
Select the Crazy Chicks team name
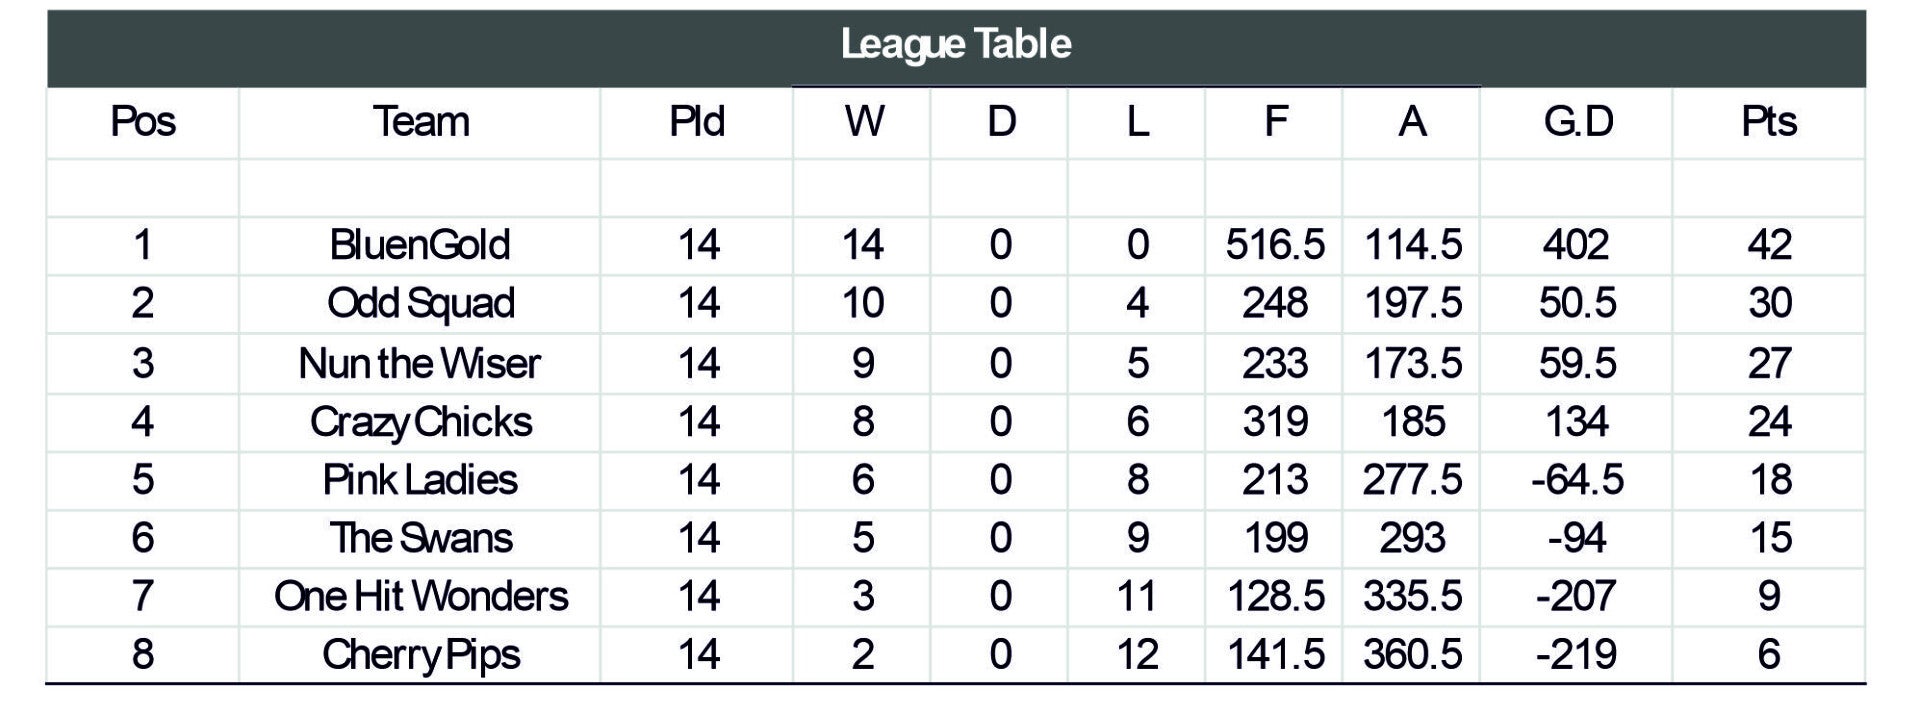[x=420, y=422]
